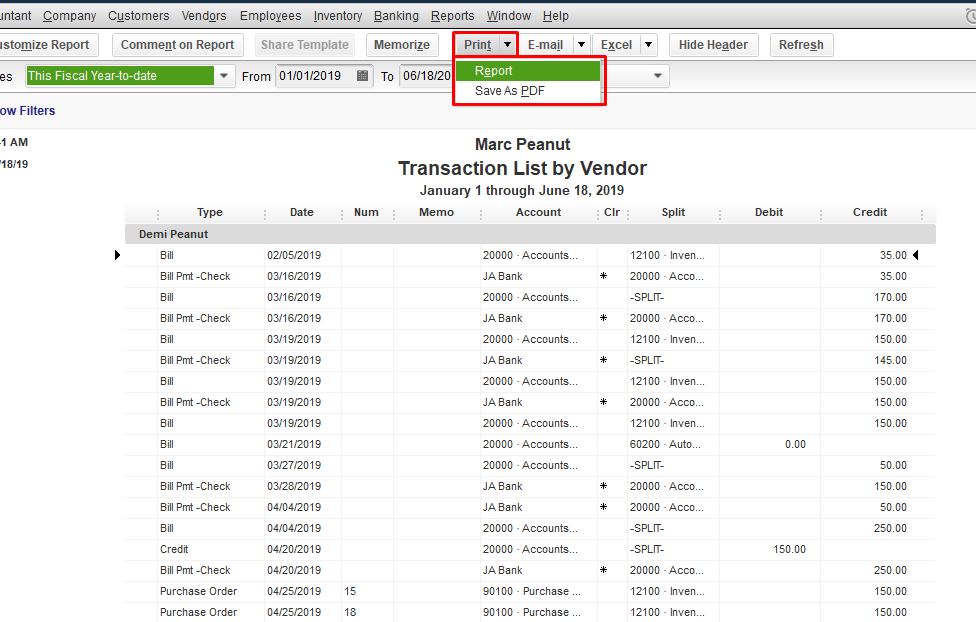
Task: Click the Account column header
Action: pyautogui.click(x=538, y=212)
